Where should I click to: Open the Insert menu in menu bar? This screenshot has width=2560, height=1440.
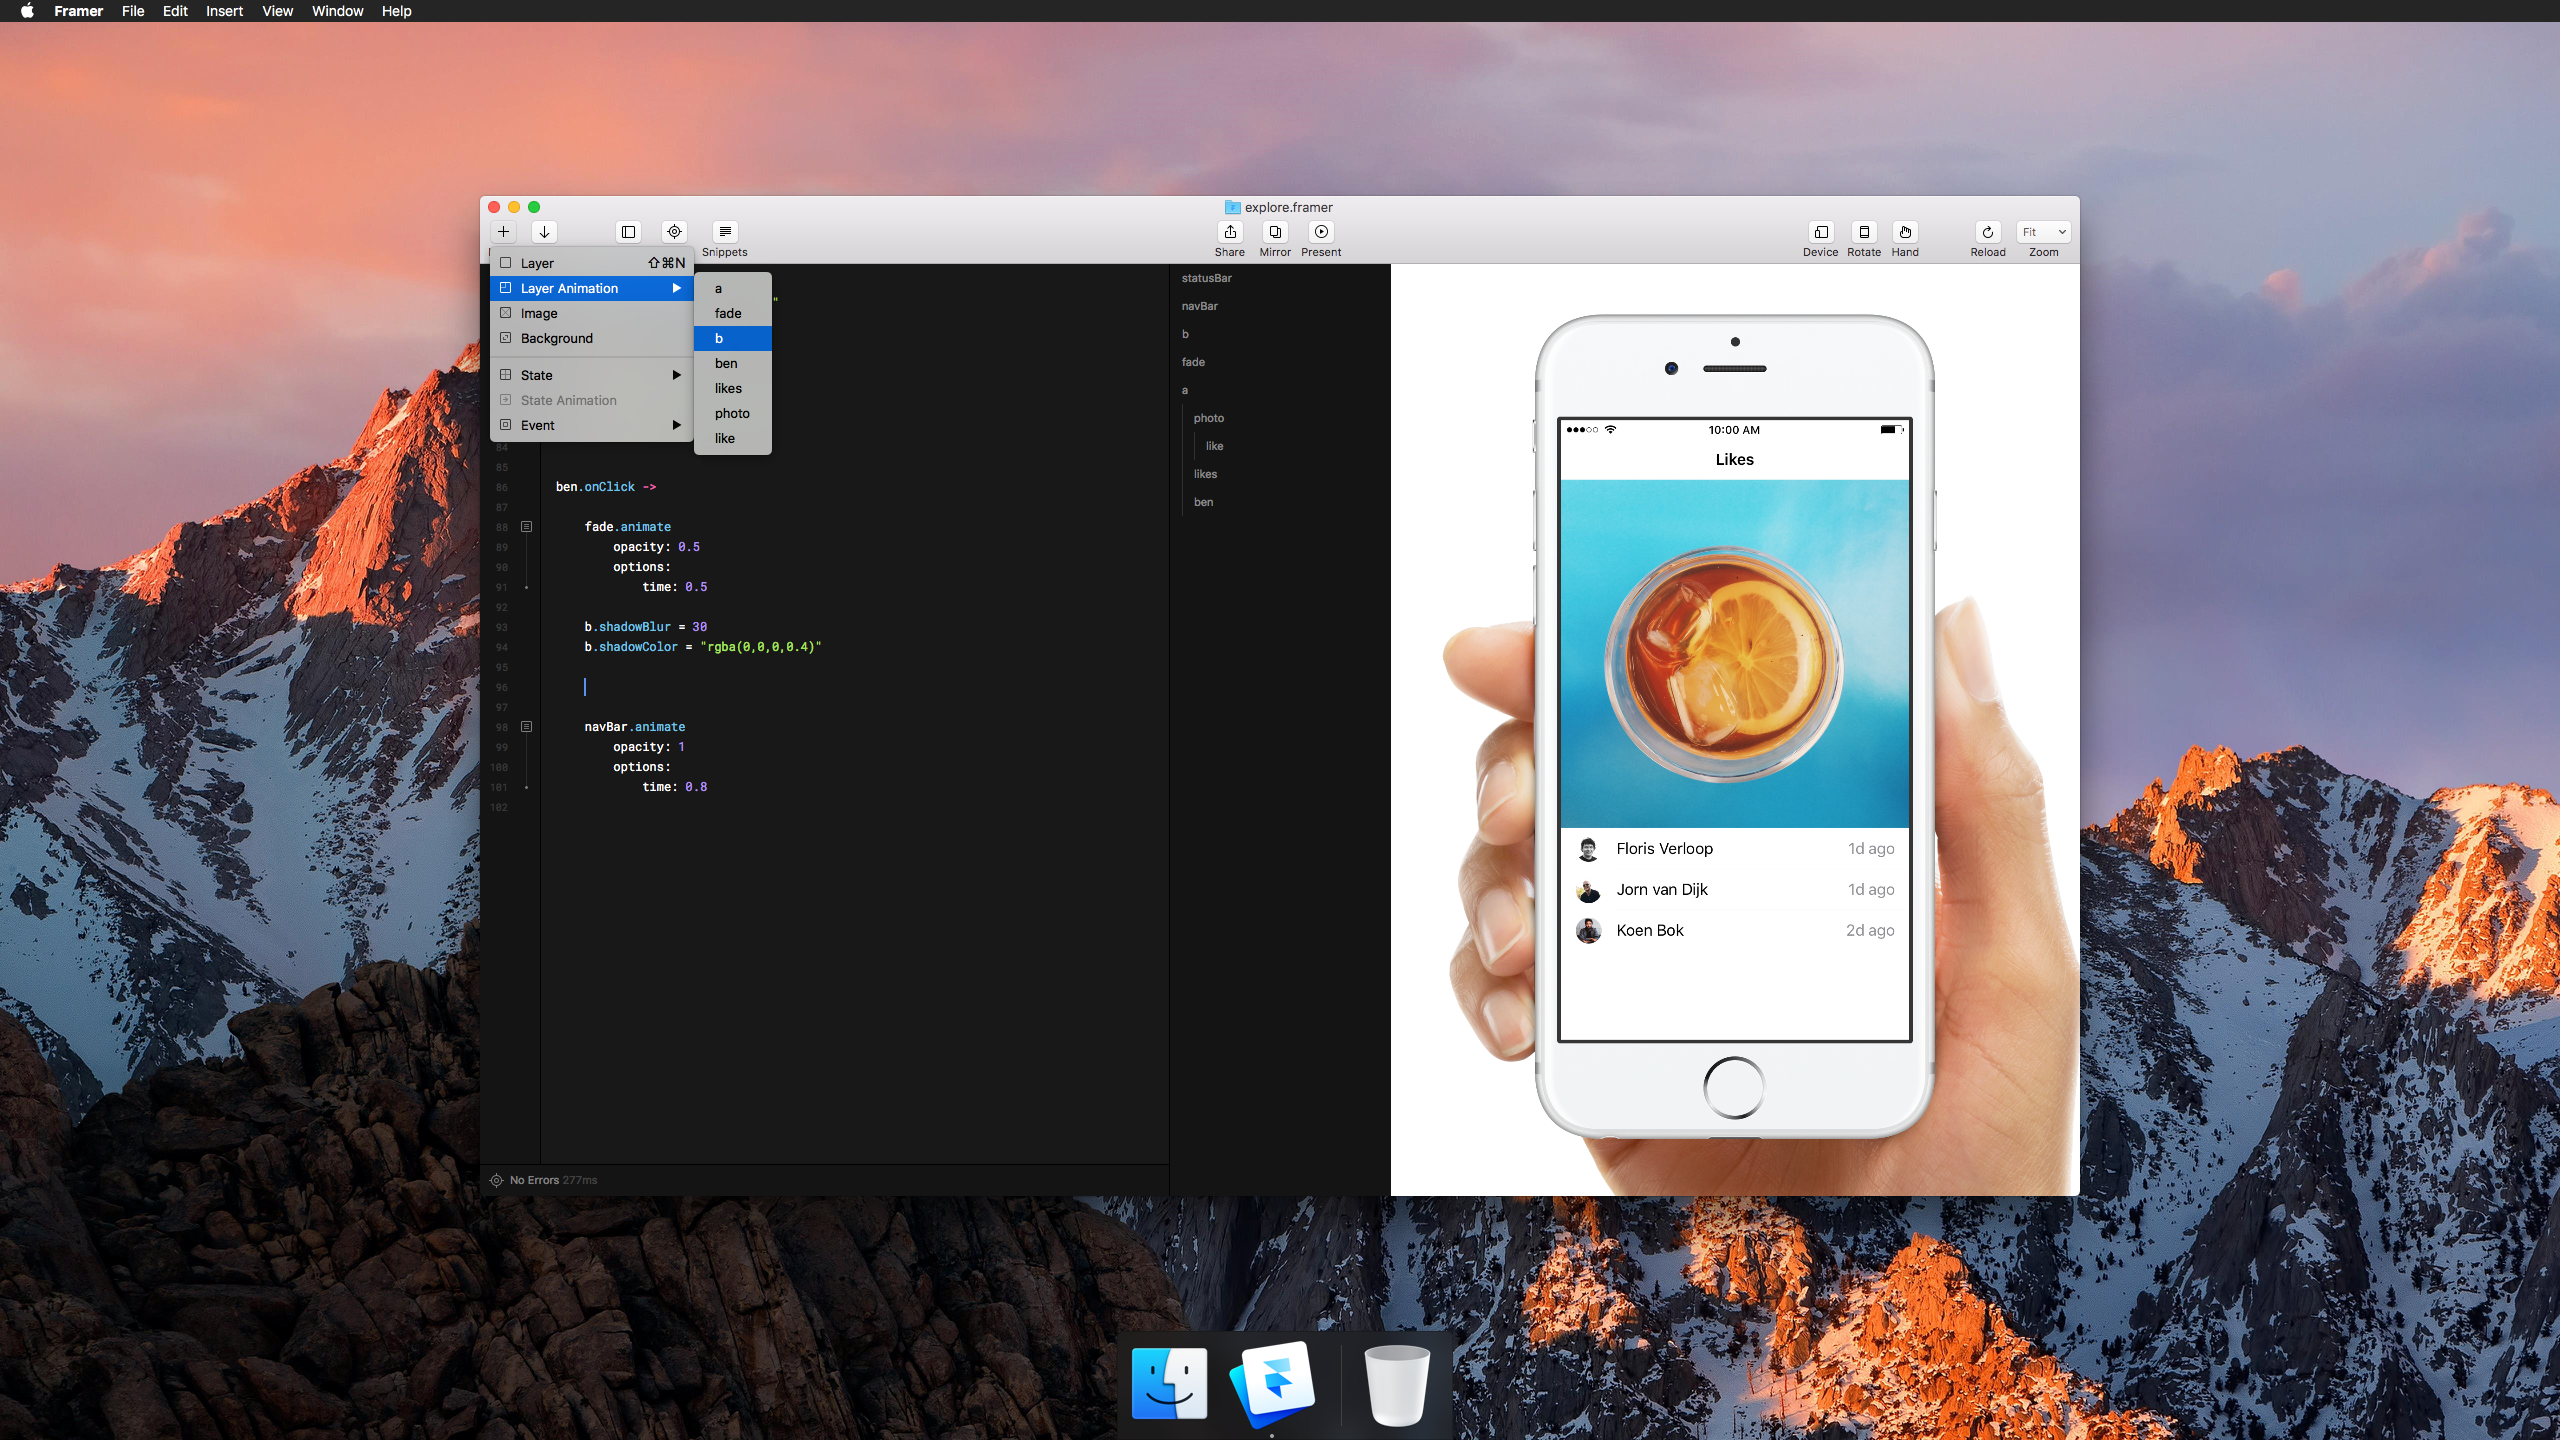(224, 11)
